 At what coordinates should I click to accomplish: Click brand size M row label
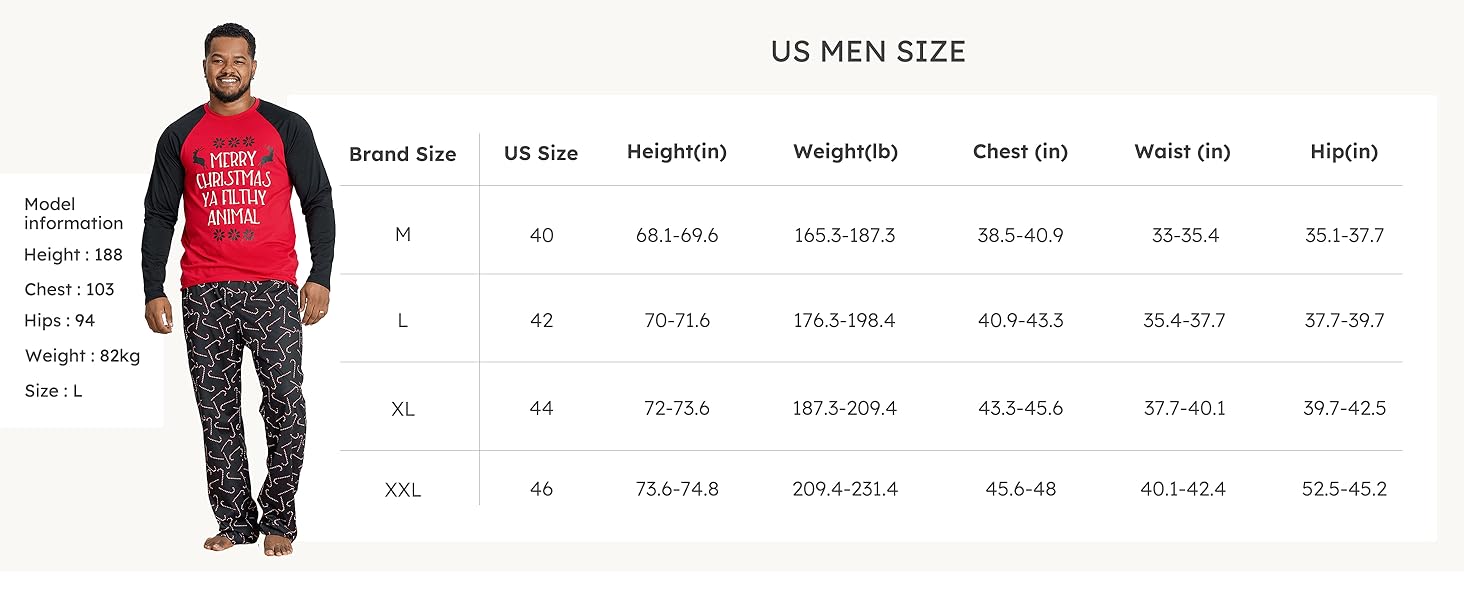[403, 235]
